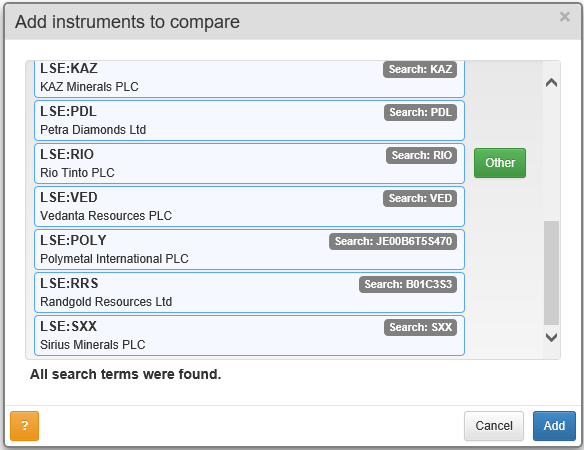Click the green Other button

(x=500, y=163)
